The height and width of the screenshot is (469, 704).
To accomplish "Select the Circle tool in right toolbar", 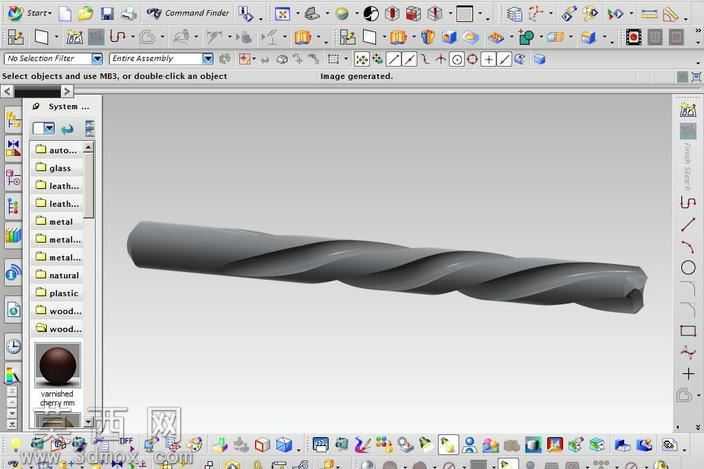I will pyautogui.click(x=688, y=268).
